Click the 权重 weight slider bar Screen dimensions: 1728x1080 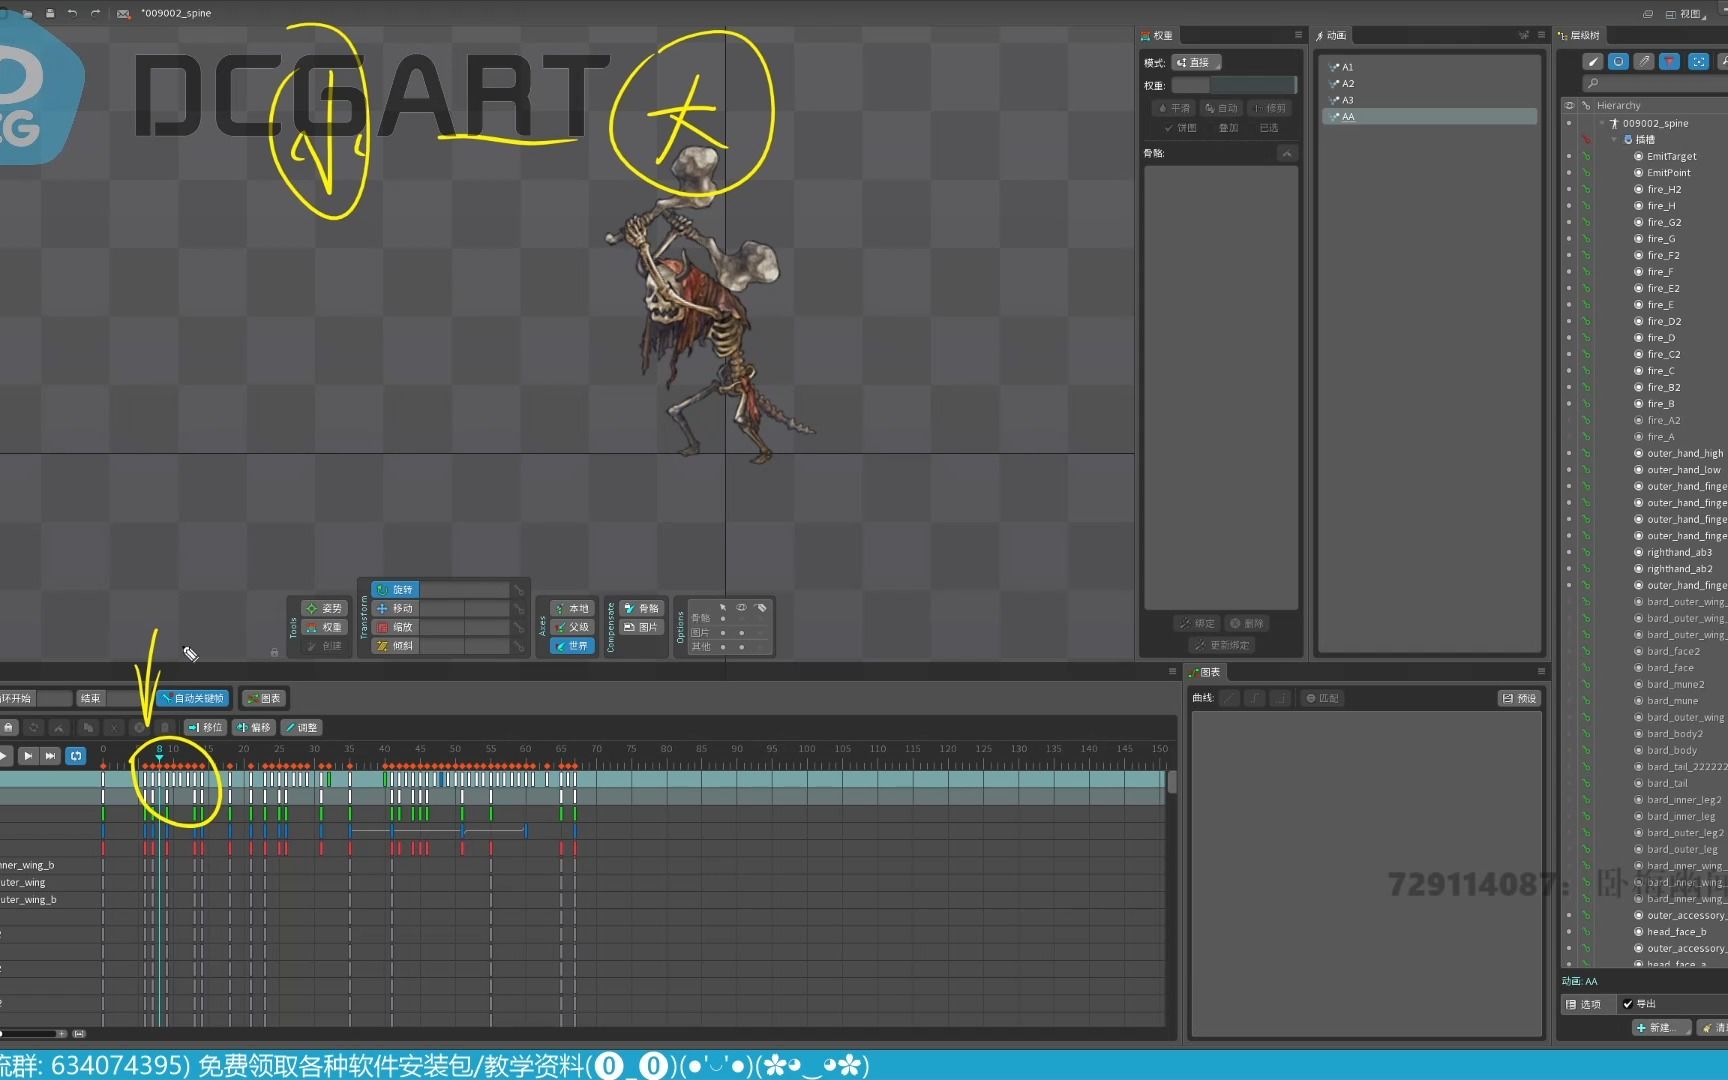1234,85
